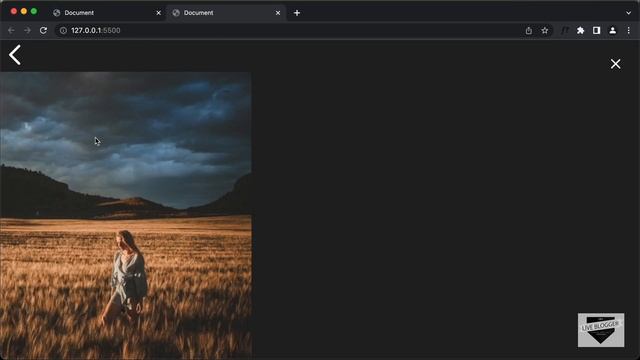Bookmark this page with the star

pos(544,31)
